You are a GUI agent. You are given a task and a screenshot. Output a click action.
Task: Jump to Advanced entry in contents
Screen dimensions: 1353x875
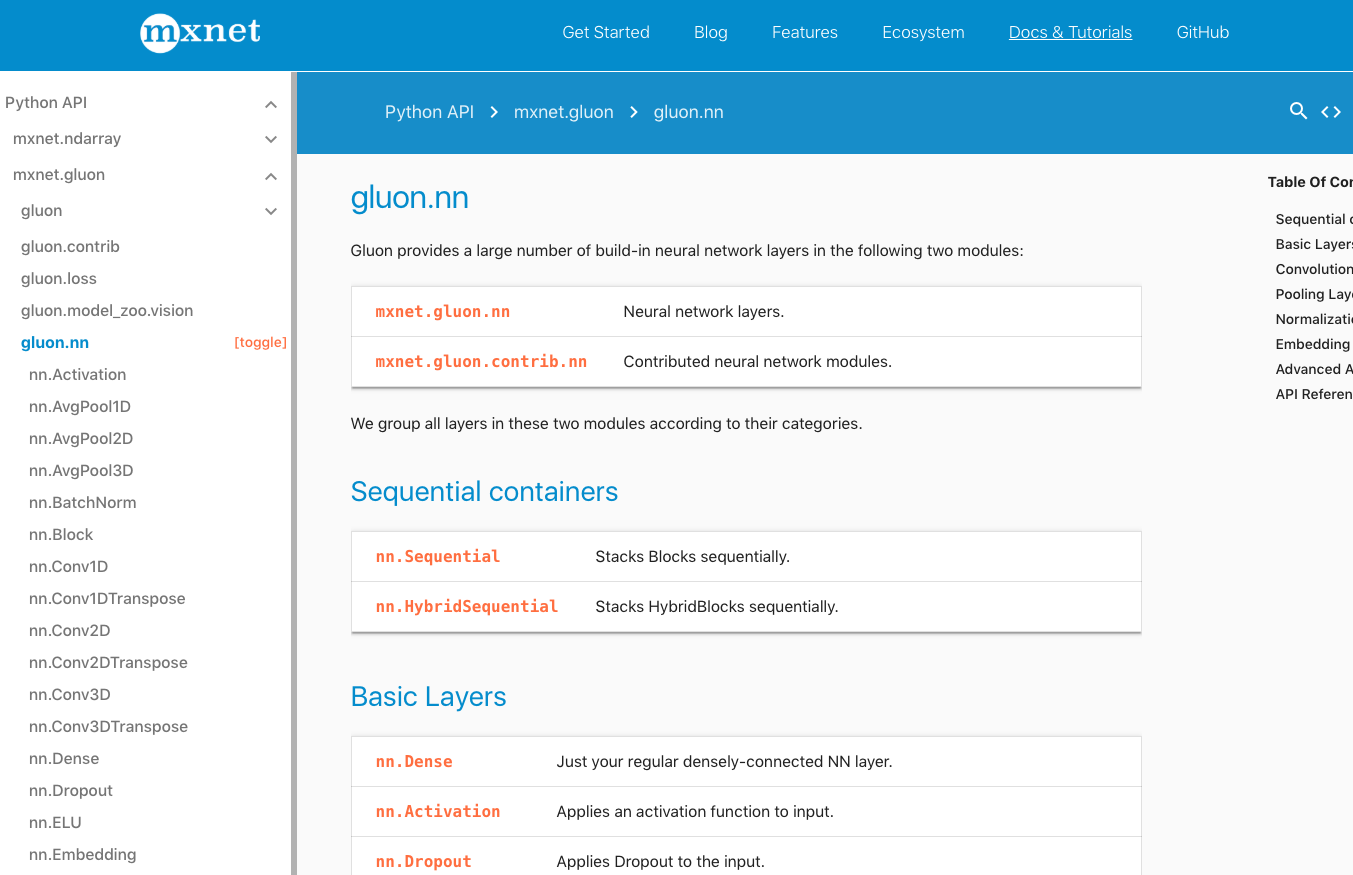(x=1314, y=369)
